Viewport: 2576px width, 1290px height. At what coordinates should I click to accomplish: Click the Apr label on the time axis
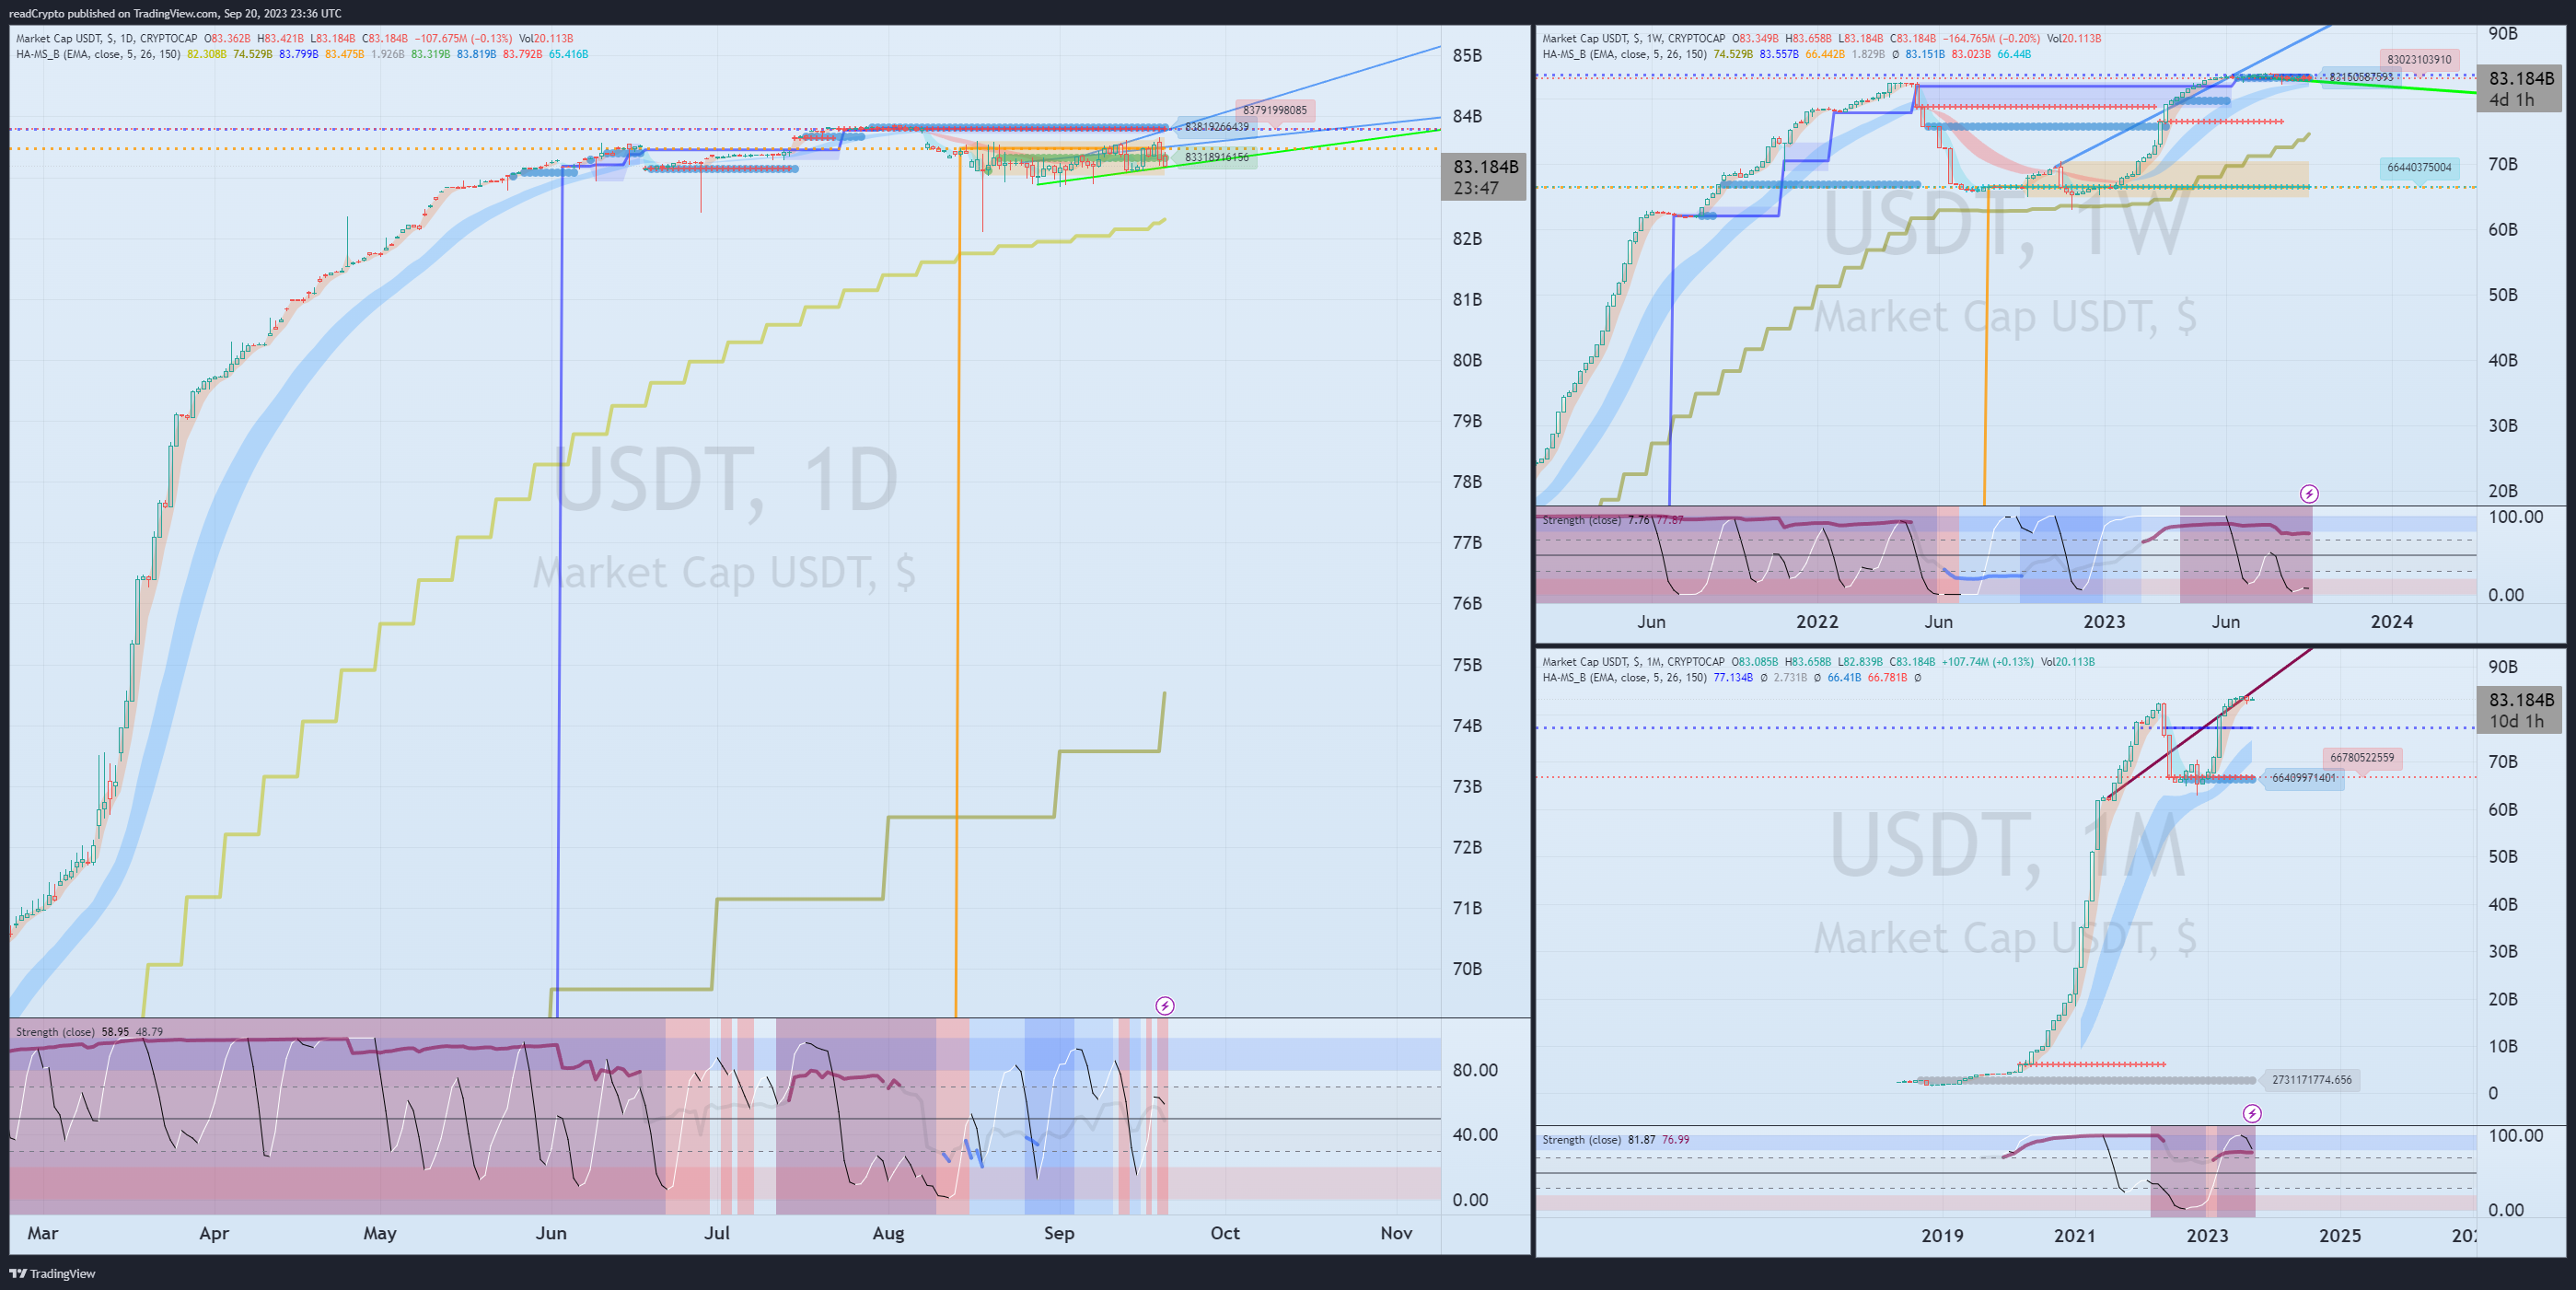(x=214, y=1233)
